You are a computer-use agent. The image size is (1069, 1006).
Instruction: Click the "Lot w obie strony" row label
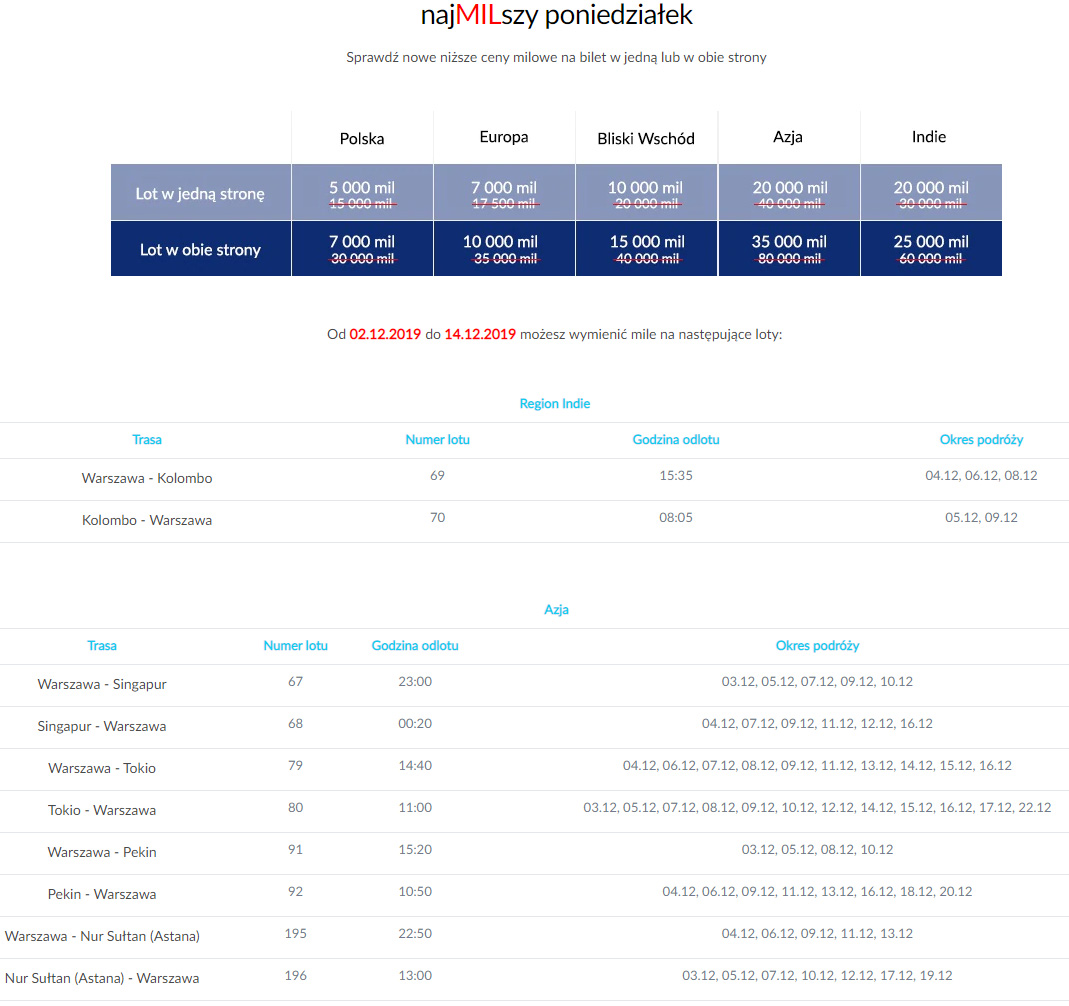click(200, 249)
